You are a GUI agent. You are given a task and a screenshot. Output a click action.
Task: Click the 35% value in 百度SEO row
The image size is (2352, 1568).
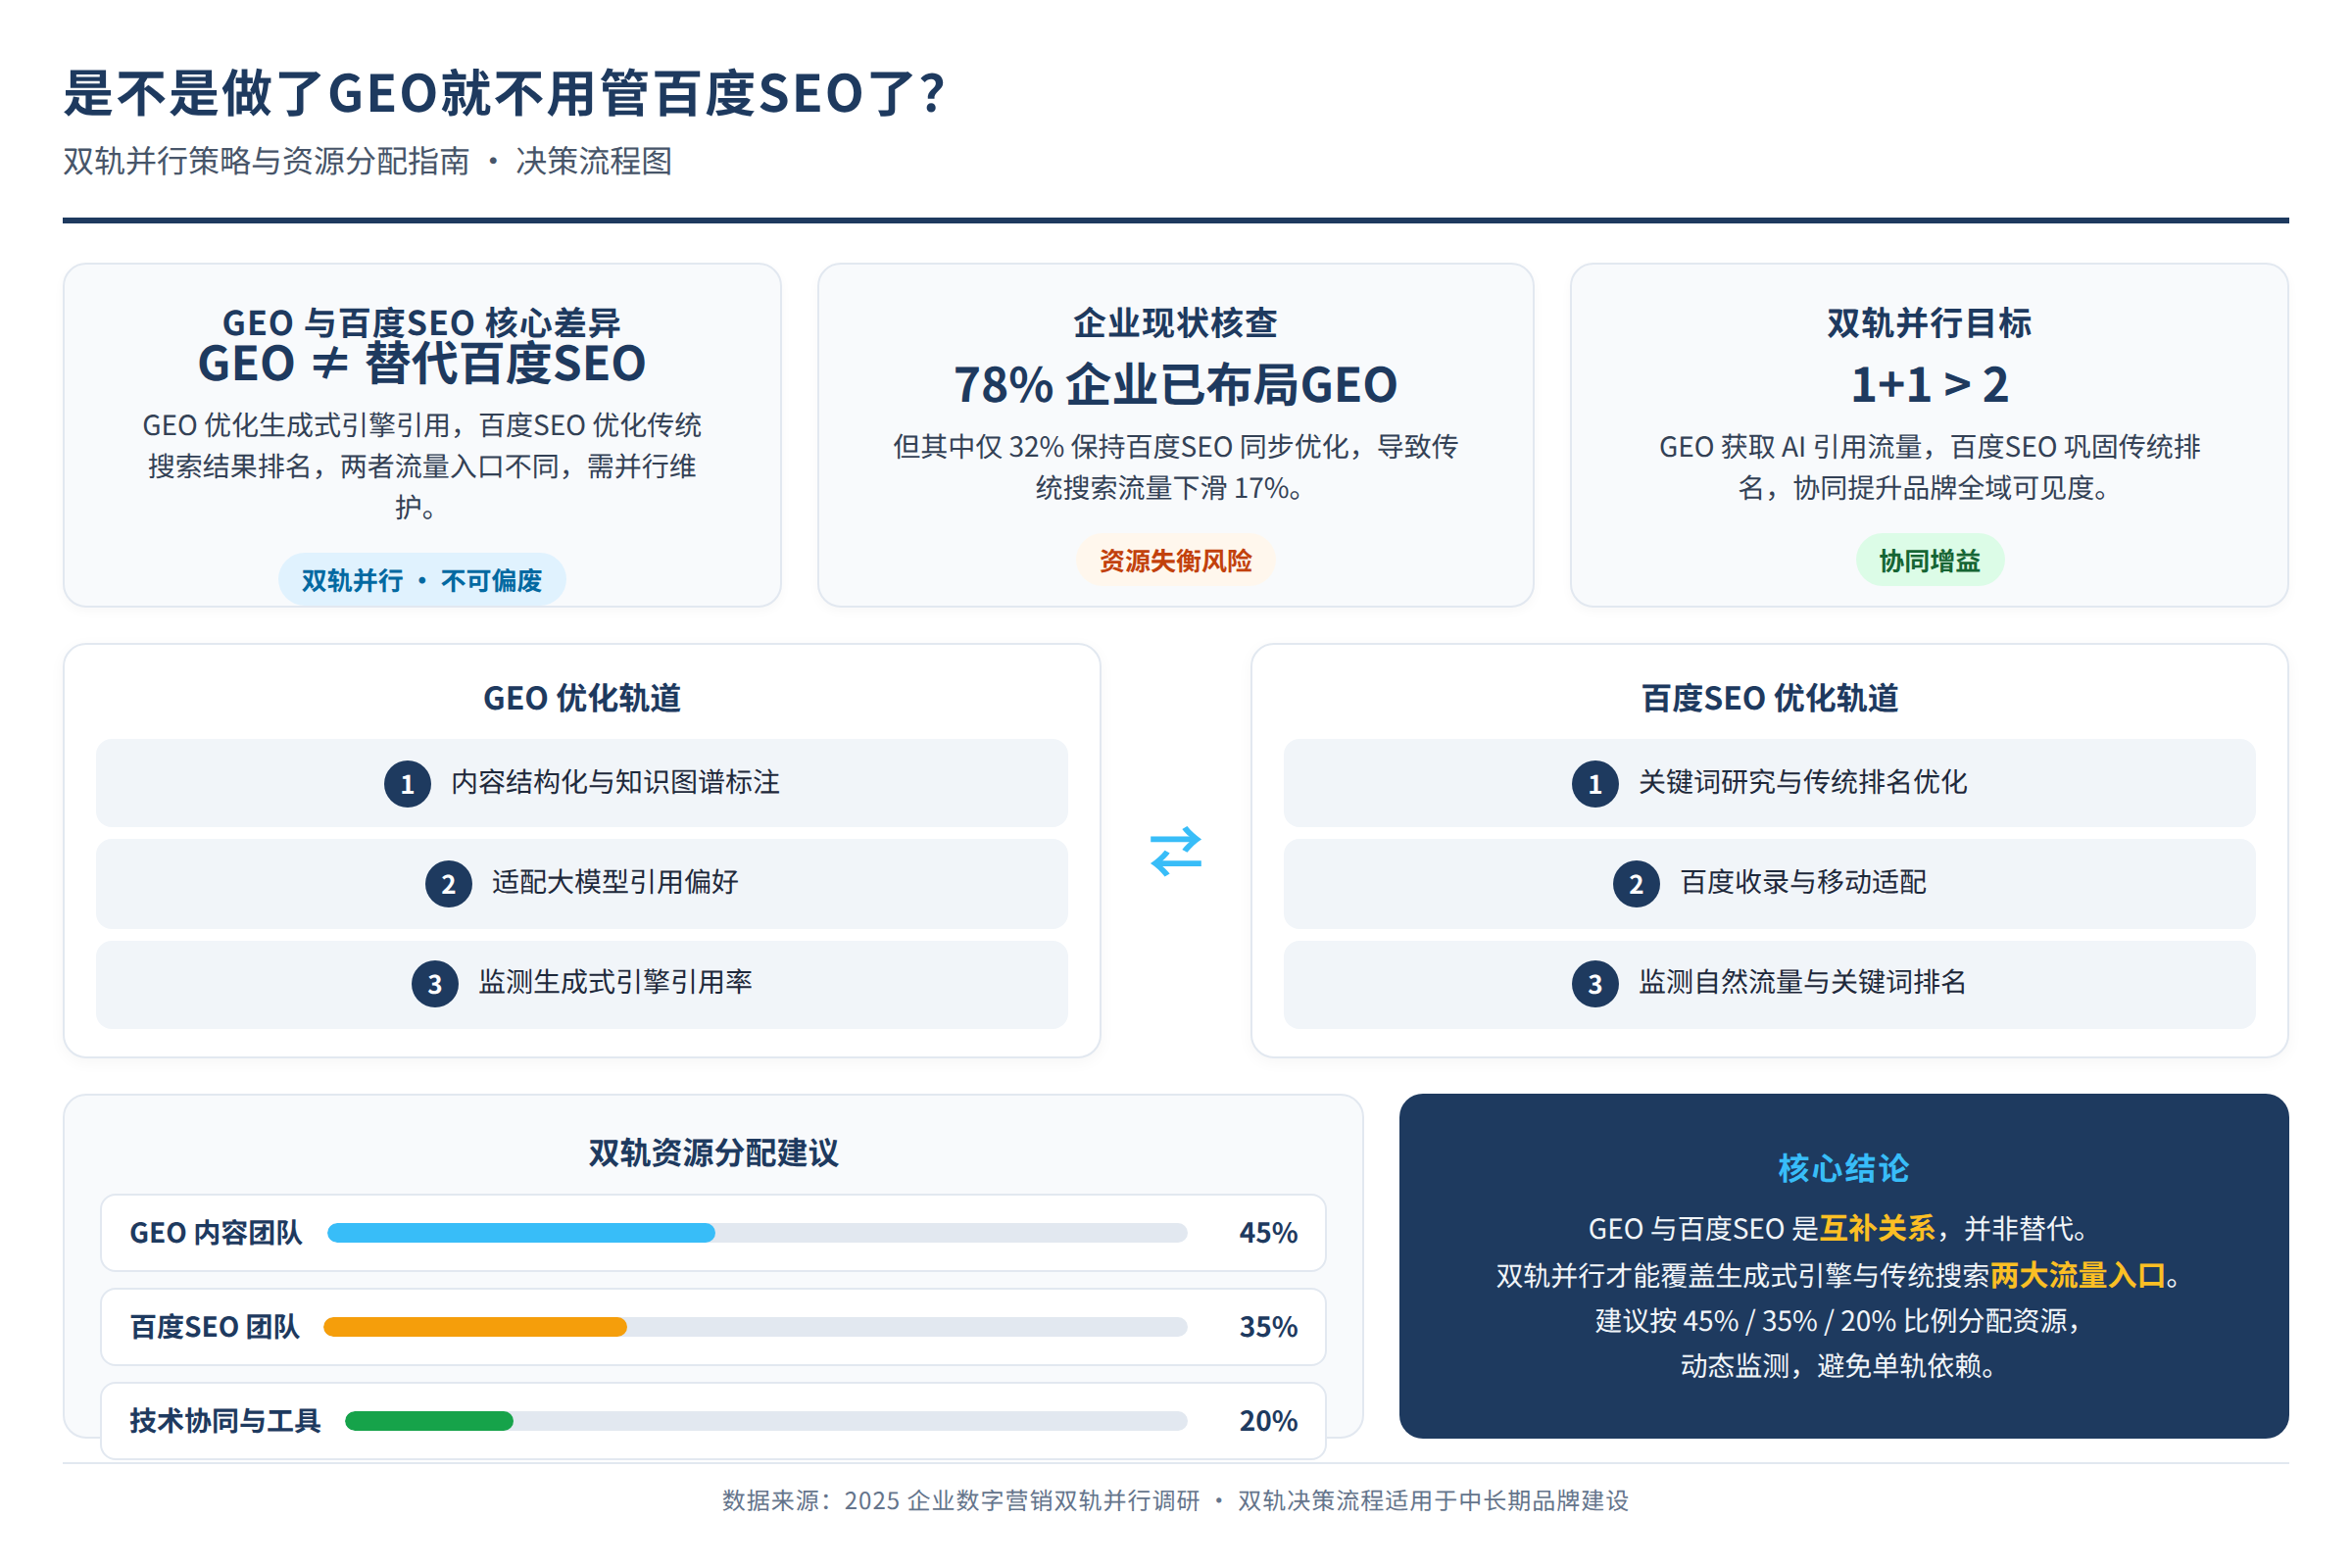(x=1268, y=1326)
